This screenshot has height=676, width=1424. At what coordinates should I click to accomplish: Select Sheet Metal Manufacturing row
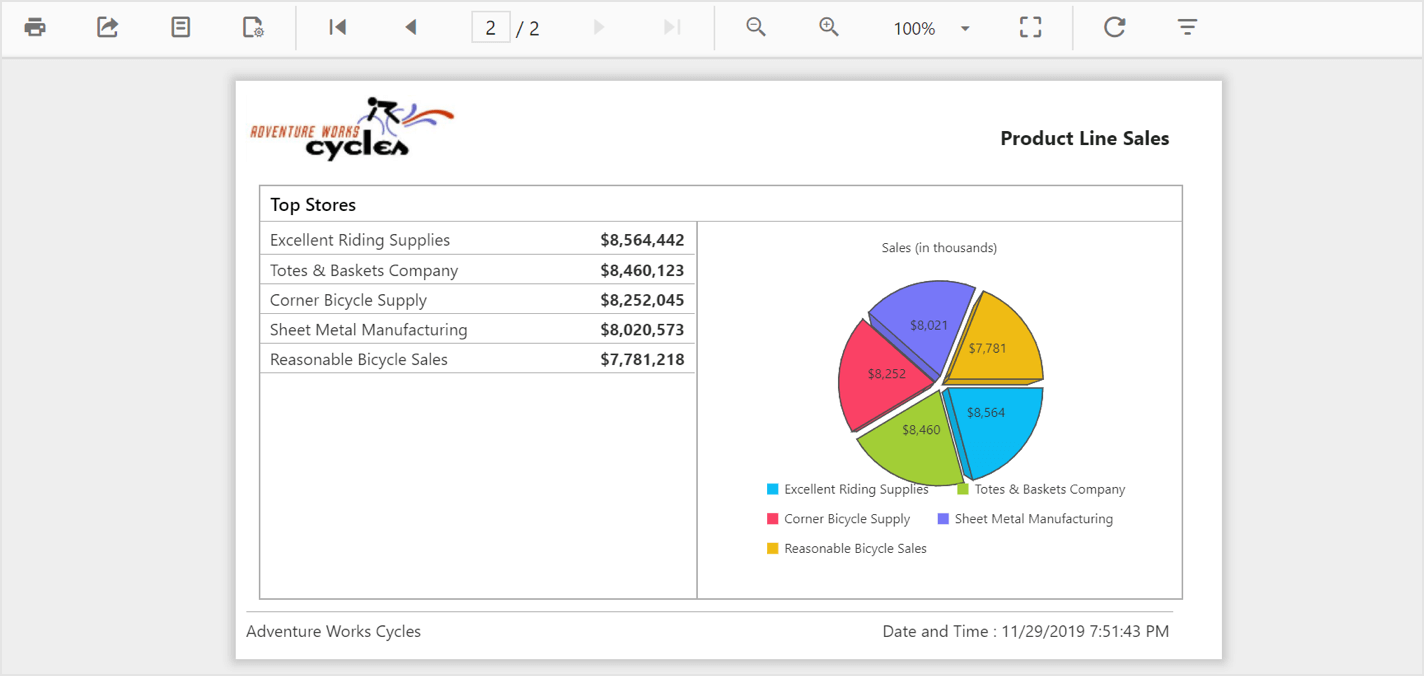pyautogui.click(x=478, y=329)
